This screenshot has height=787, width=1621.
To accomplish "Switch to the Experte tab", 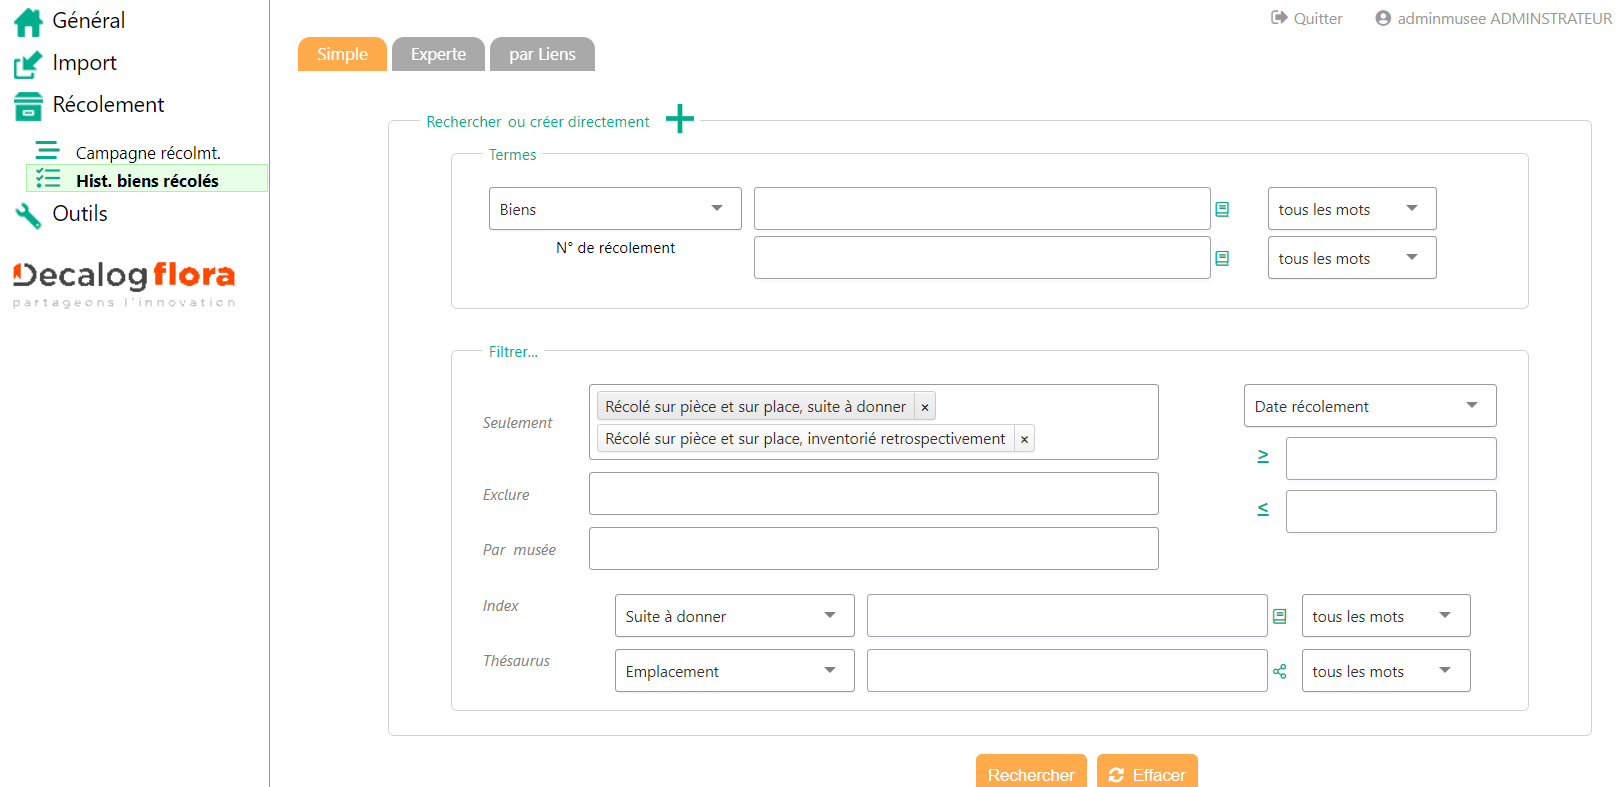I will [x=438, y=54].
